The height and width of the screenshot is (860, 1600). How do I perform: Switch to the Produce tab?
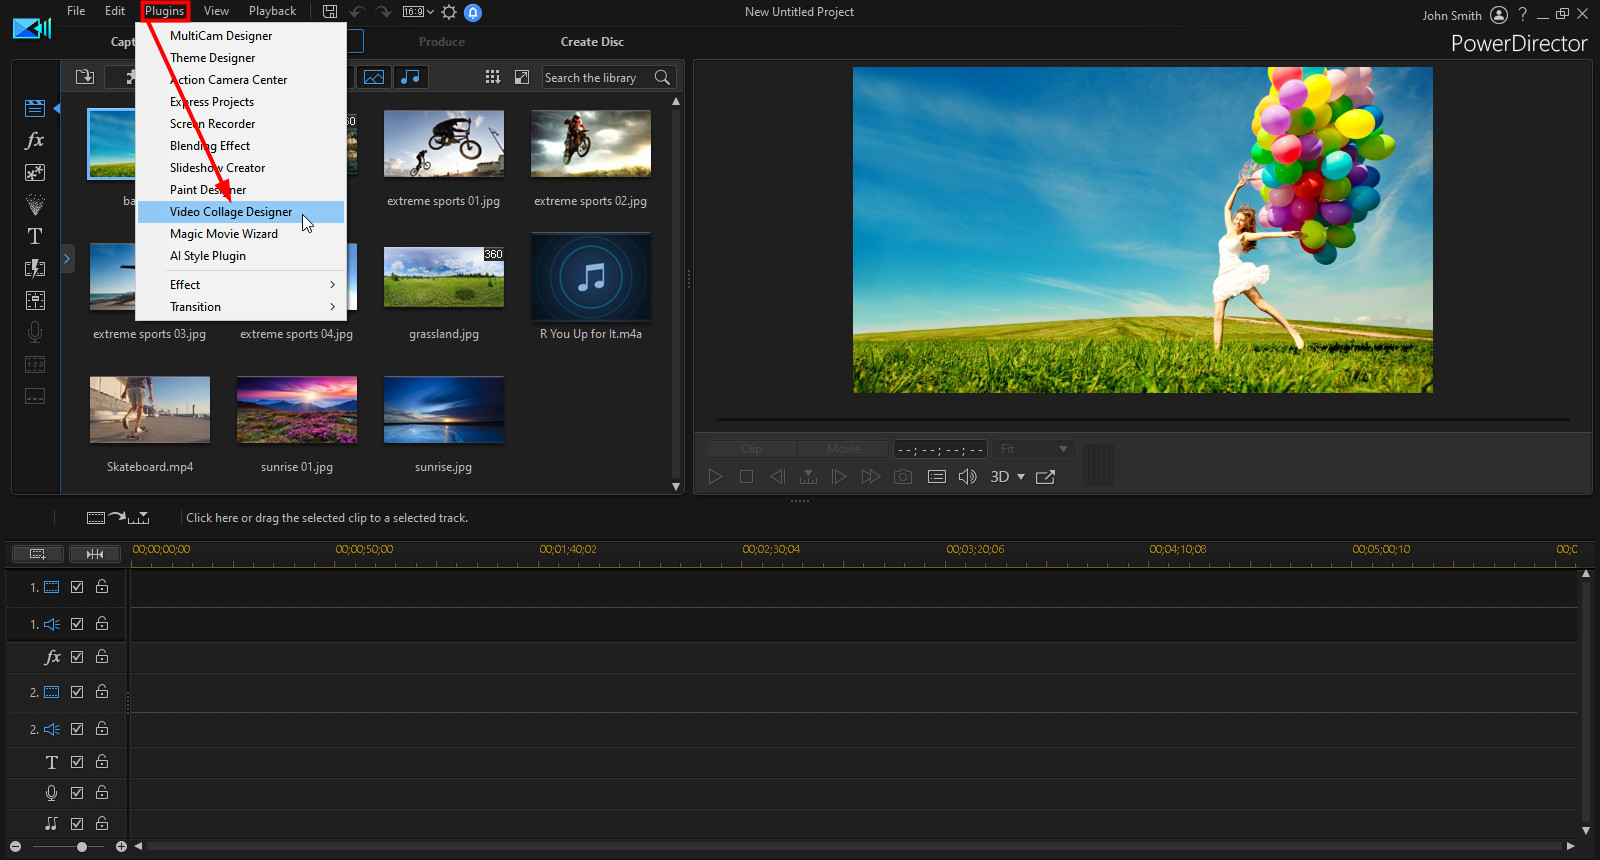click(442, 42)
